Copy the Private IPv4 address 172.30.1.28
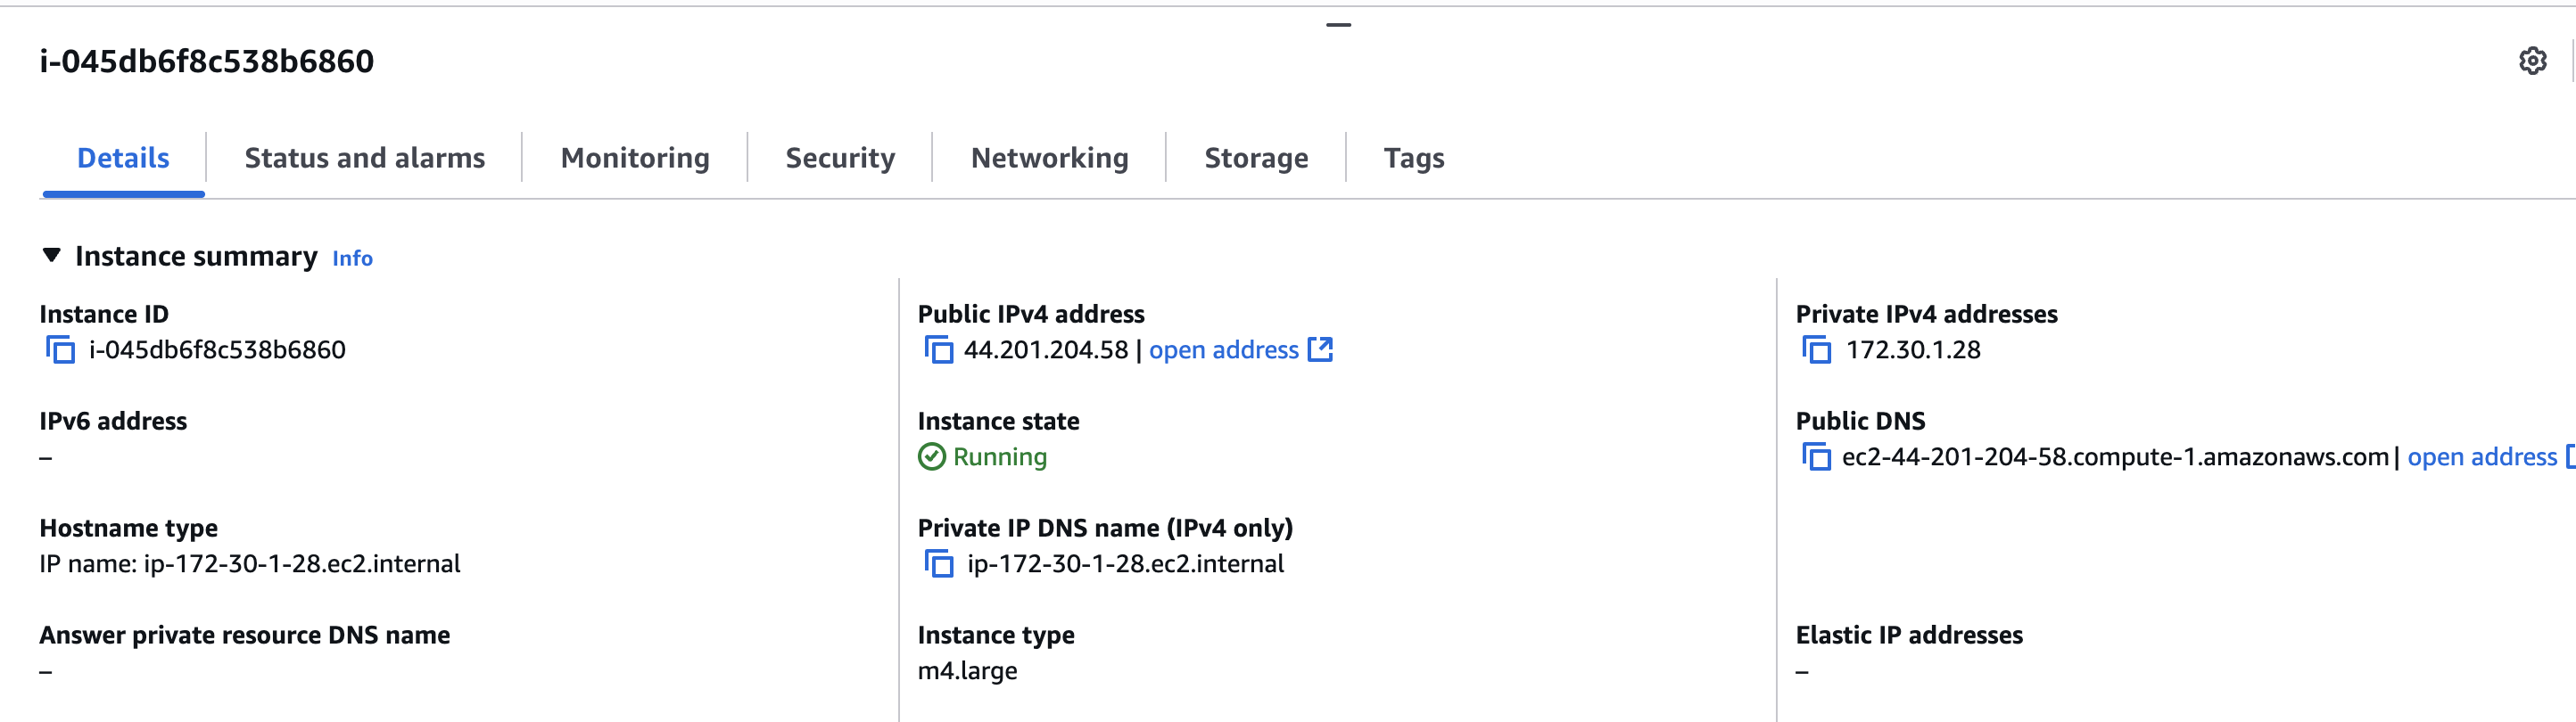 (1816, 350)
